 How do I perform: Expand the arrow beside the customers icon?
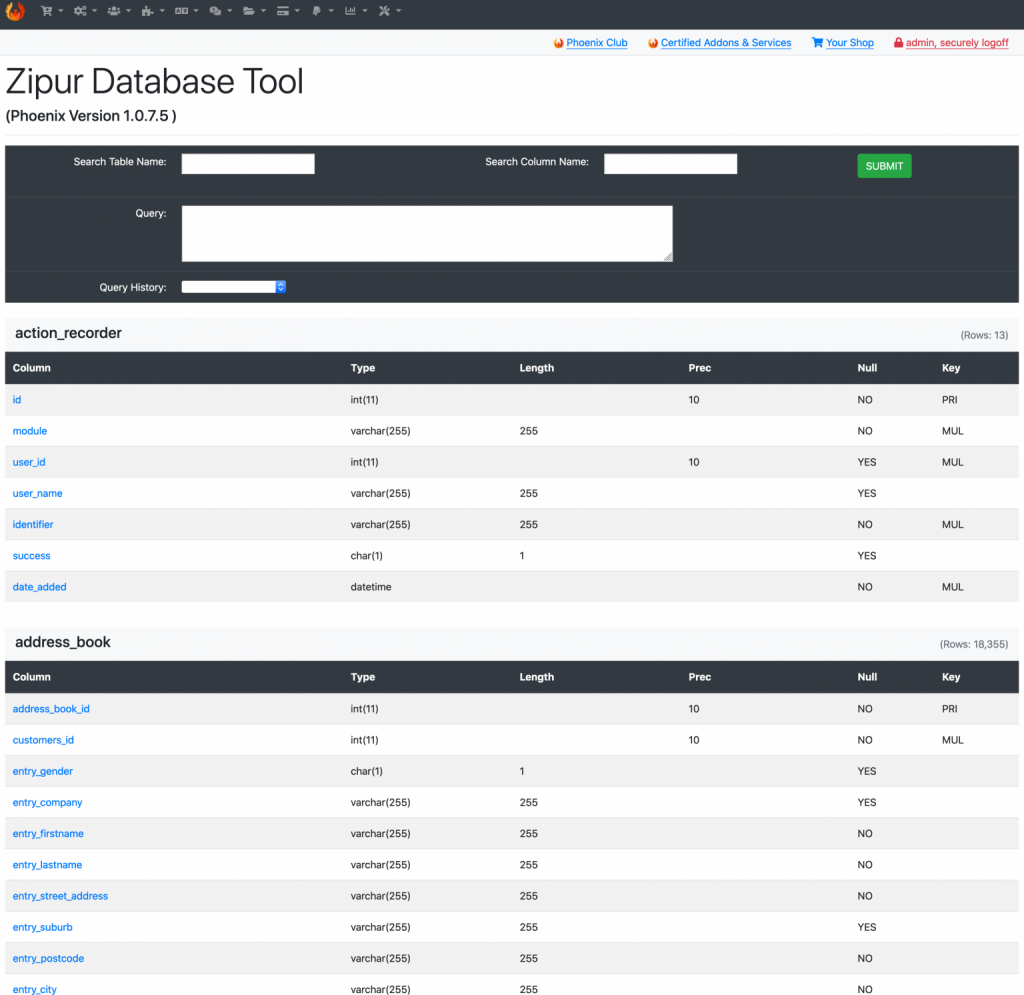(x=128, y=10)
